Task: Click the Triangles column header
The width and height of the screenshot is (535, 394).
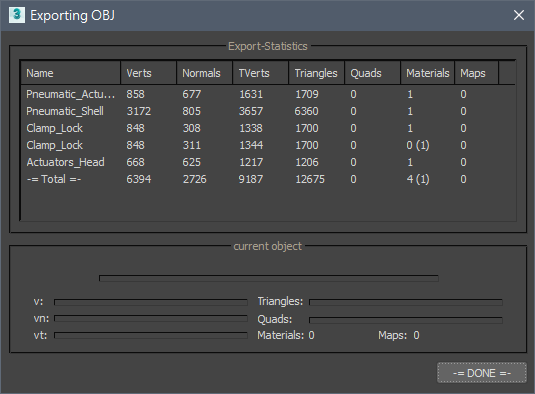Action: 317,73
